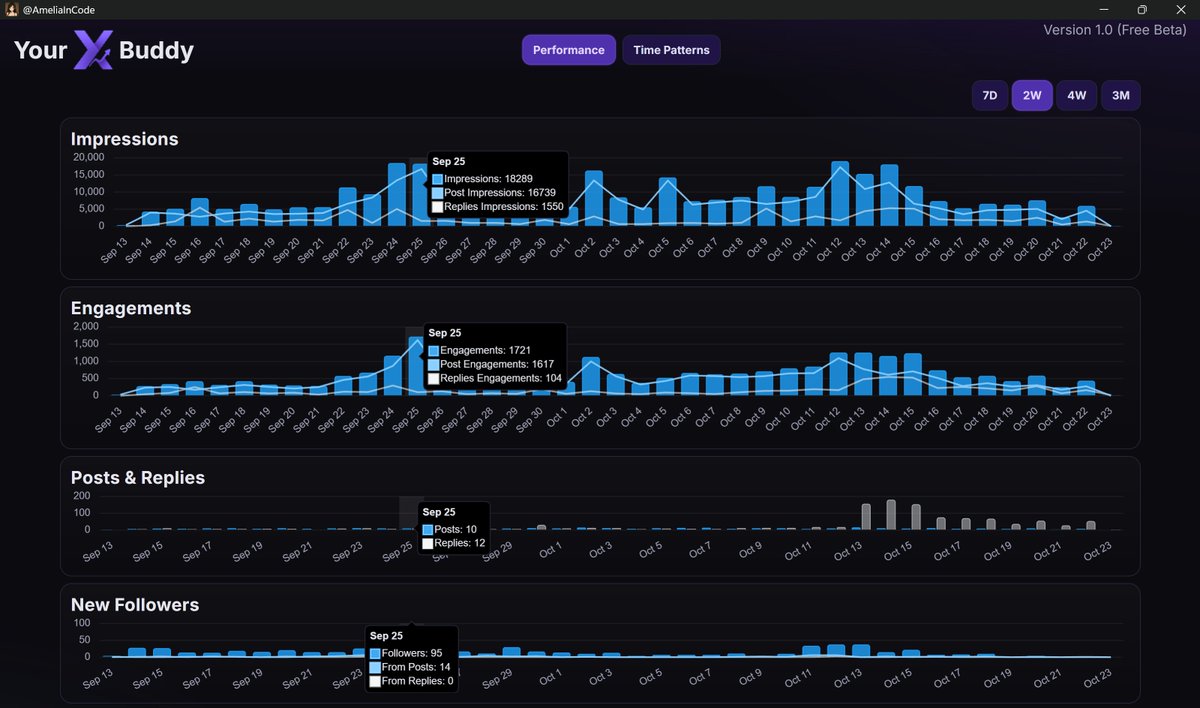1200x708 pixels.
Task: Click the Replies Impressions swatch in tooltip
Action: point(438,207)
